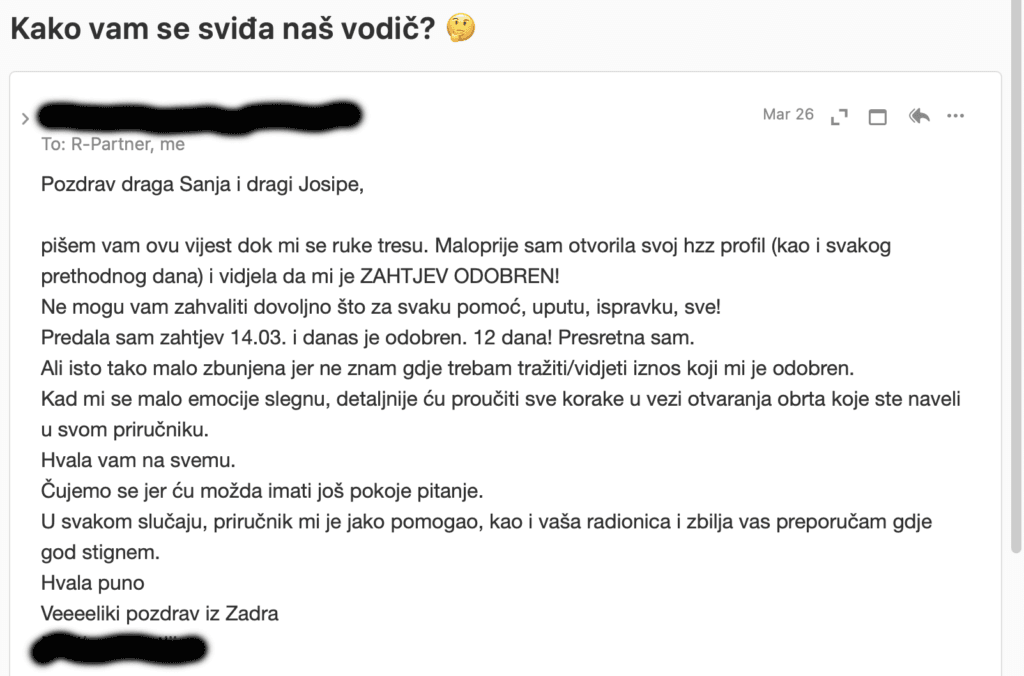
Task: Click the reply all arrow icon
Action: pos(919,116)
